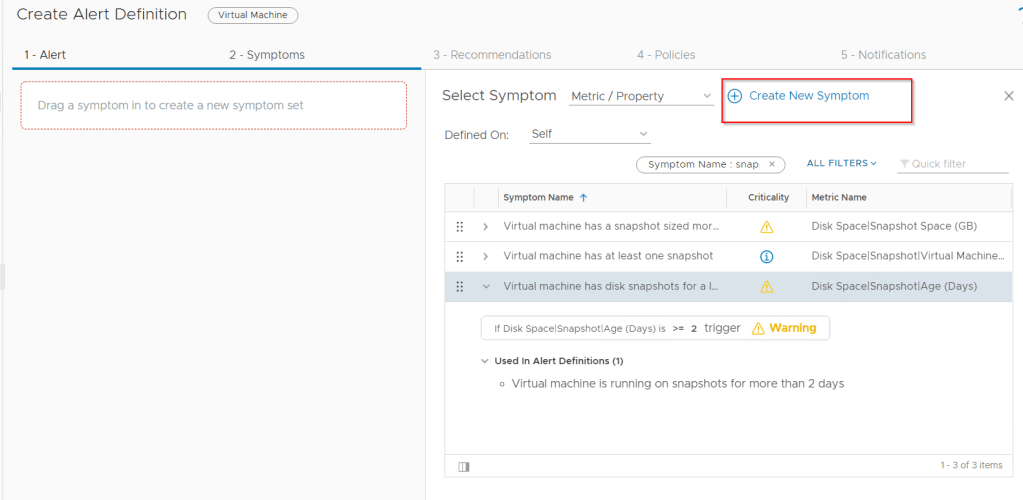Go to the 5 - Notifications tab

click(x=882, y=55)
